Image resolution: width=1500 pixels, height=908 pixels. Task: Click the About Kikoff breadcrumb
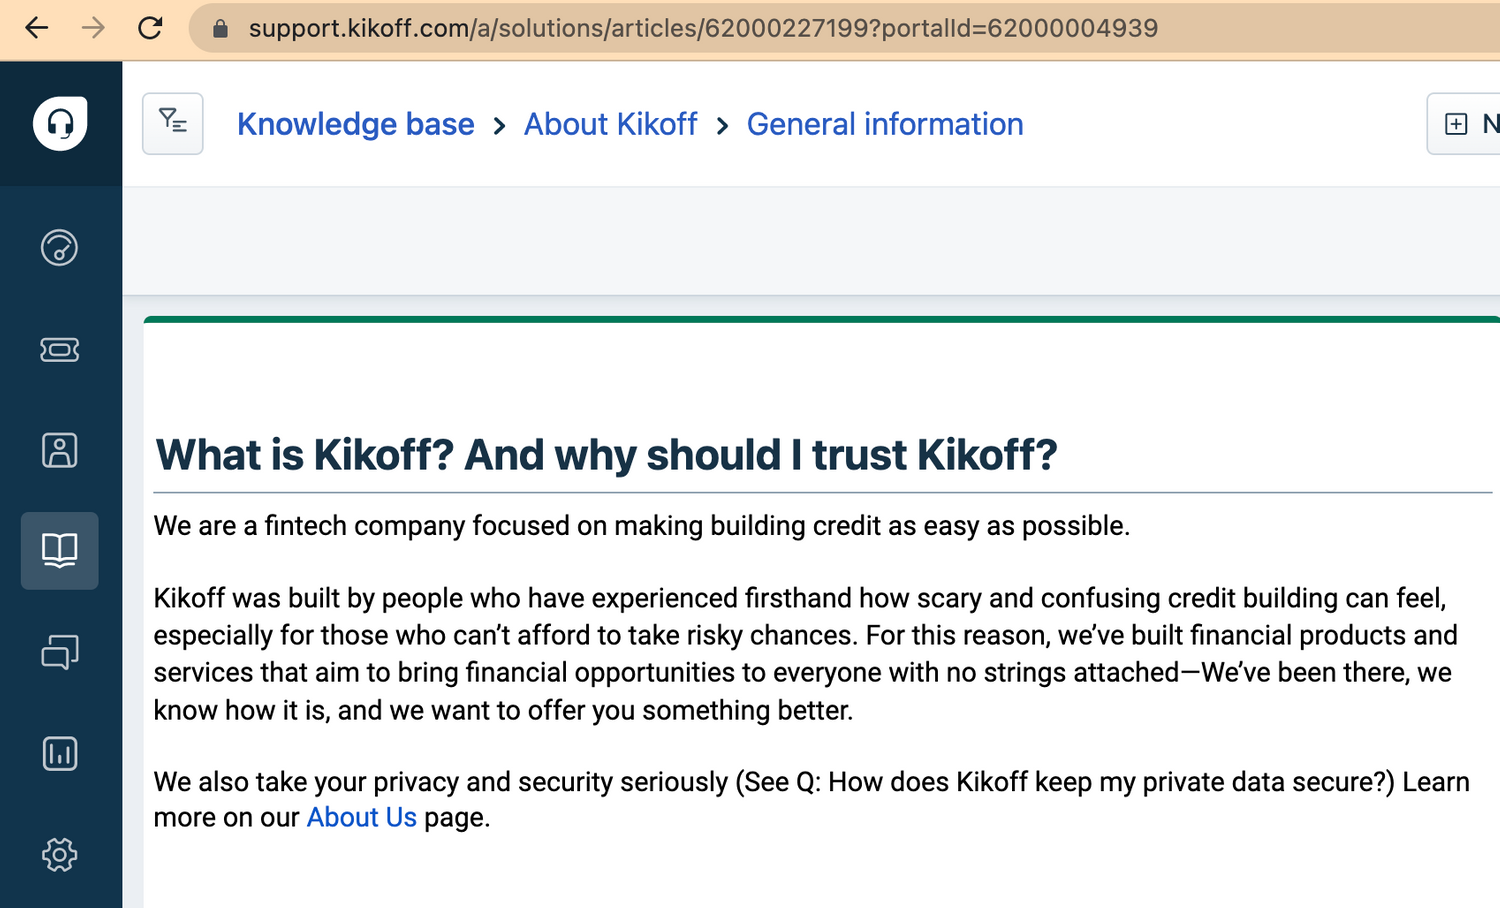point(610,124)
